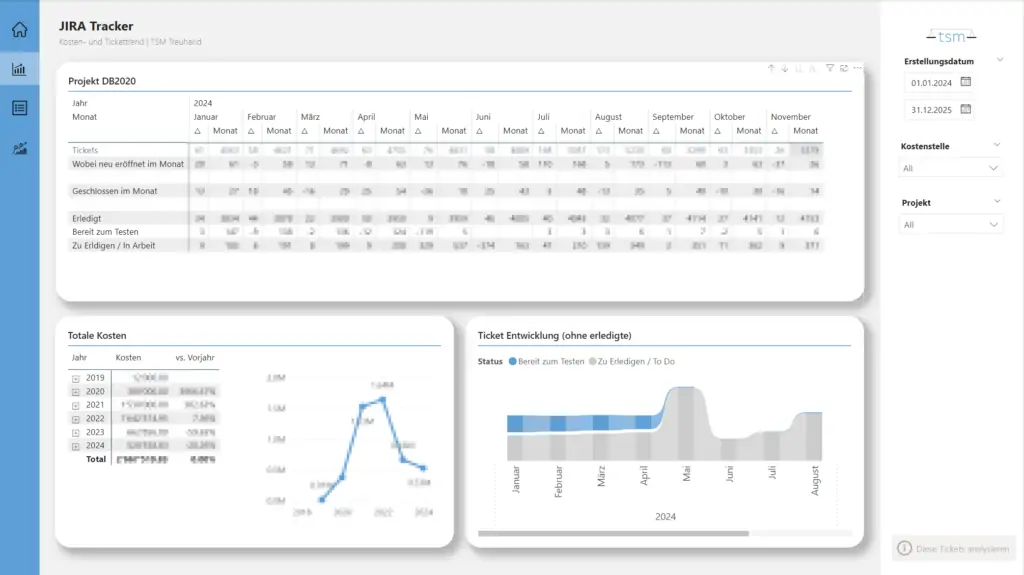Select the Juni column header in the matrix

pyautogui.click(x=483, y=117)
